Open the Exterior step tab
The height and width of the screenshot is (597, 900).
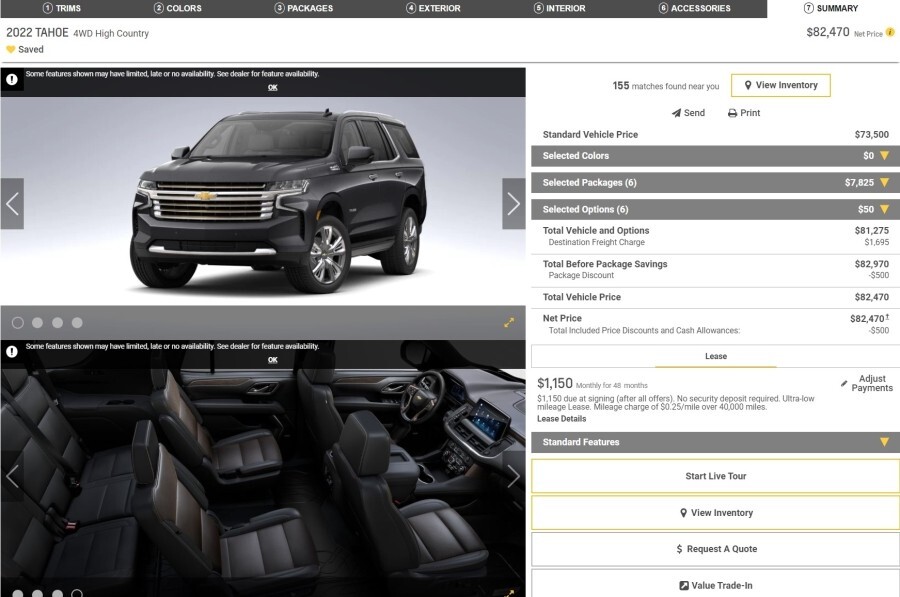(433, 8)
